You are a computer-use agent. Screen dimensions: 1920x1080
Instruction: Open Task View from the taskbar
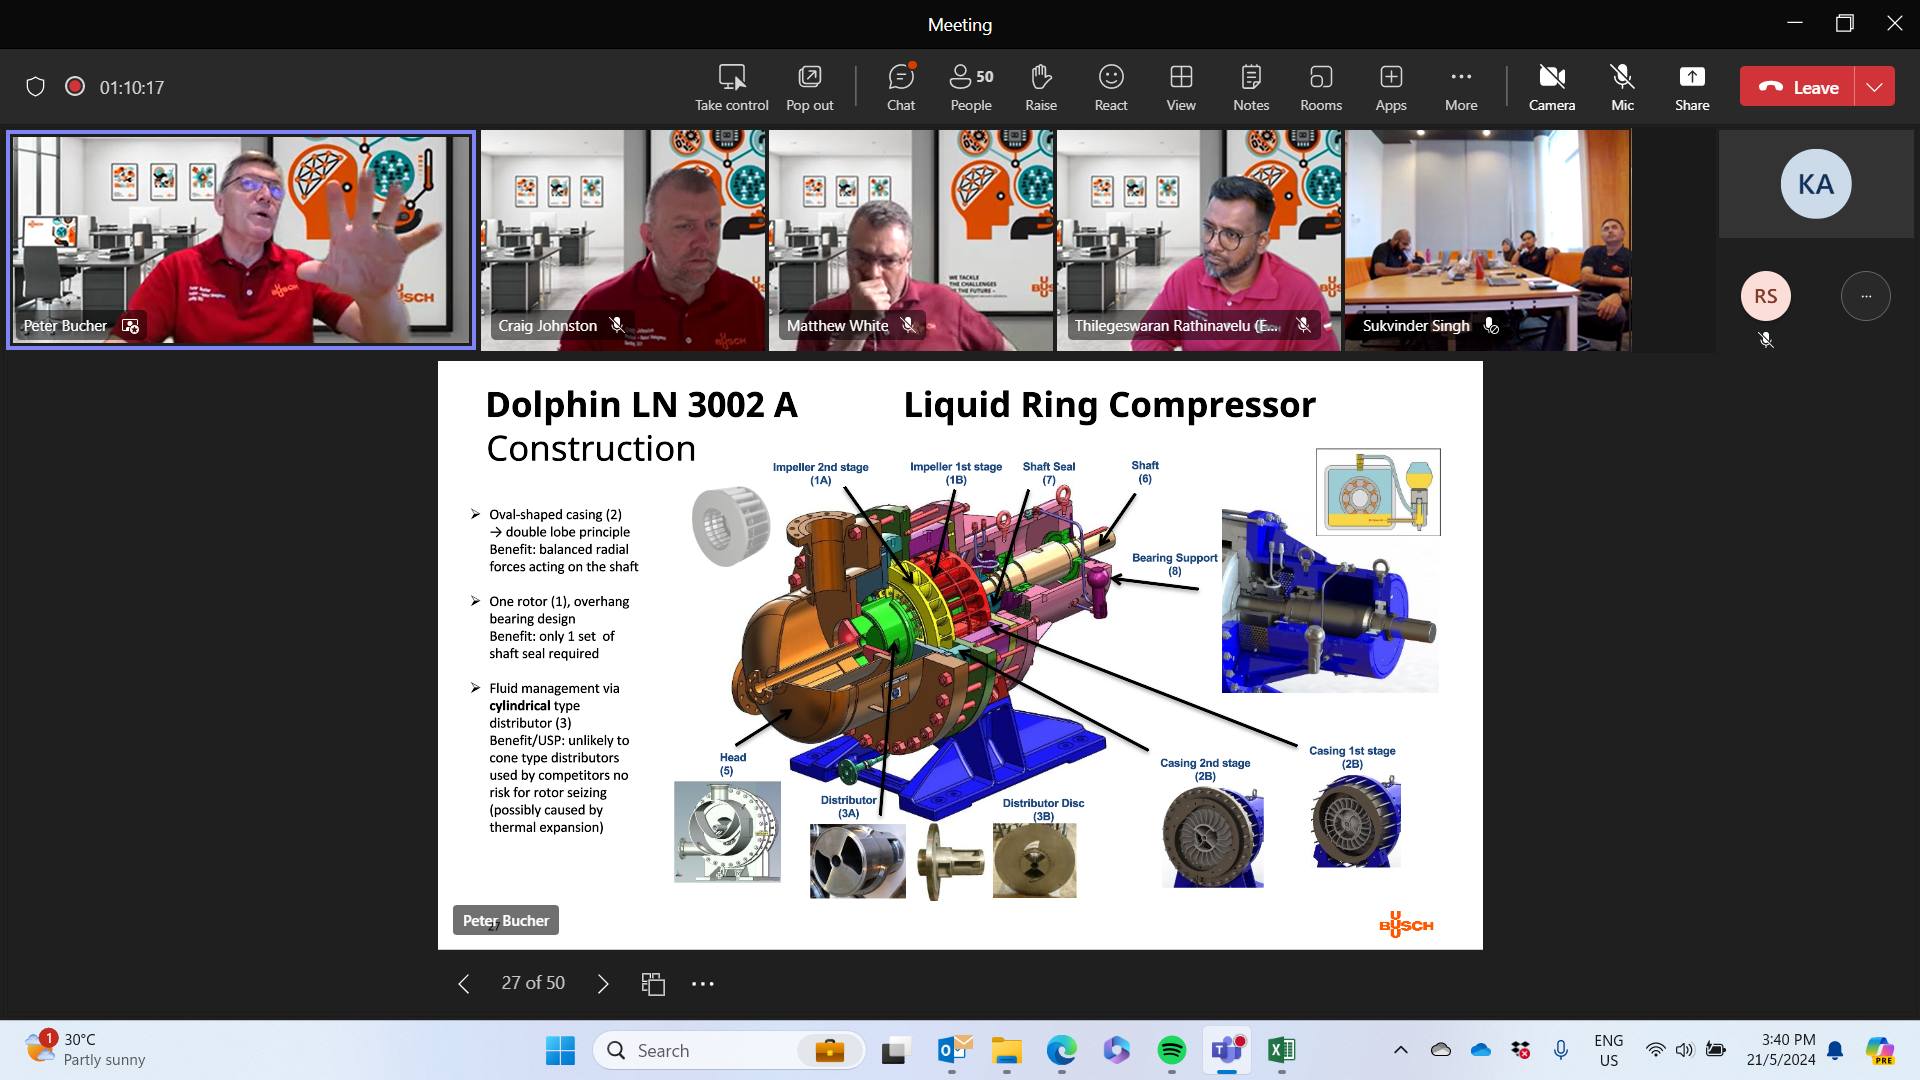(x=894, y=1050)
